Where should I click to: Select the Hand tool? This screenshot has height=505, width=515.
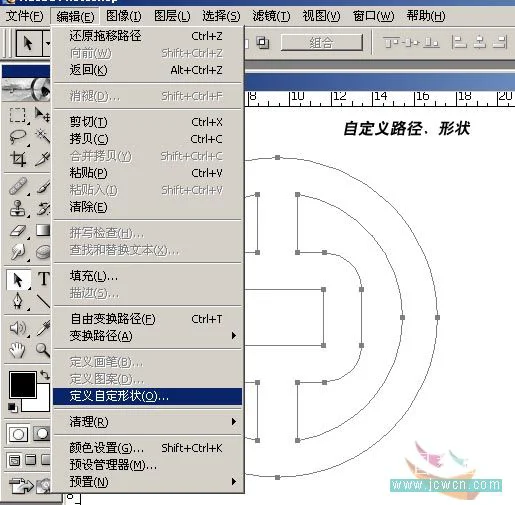(x=17, y=350)
